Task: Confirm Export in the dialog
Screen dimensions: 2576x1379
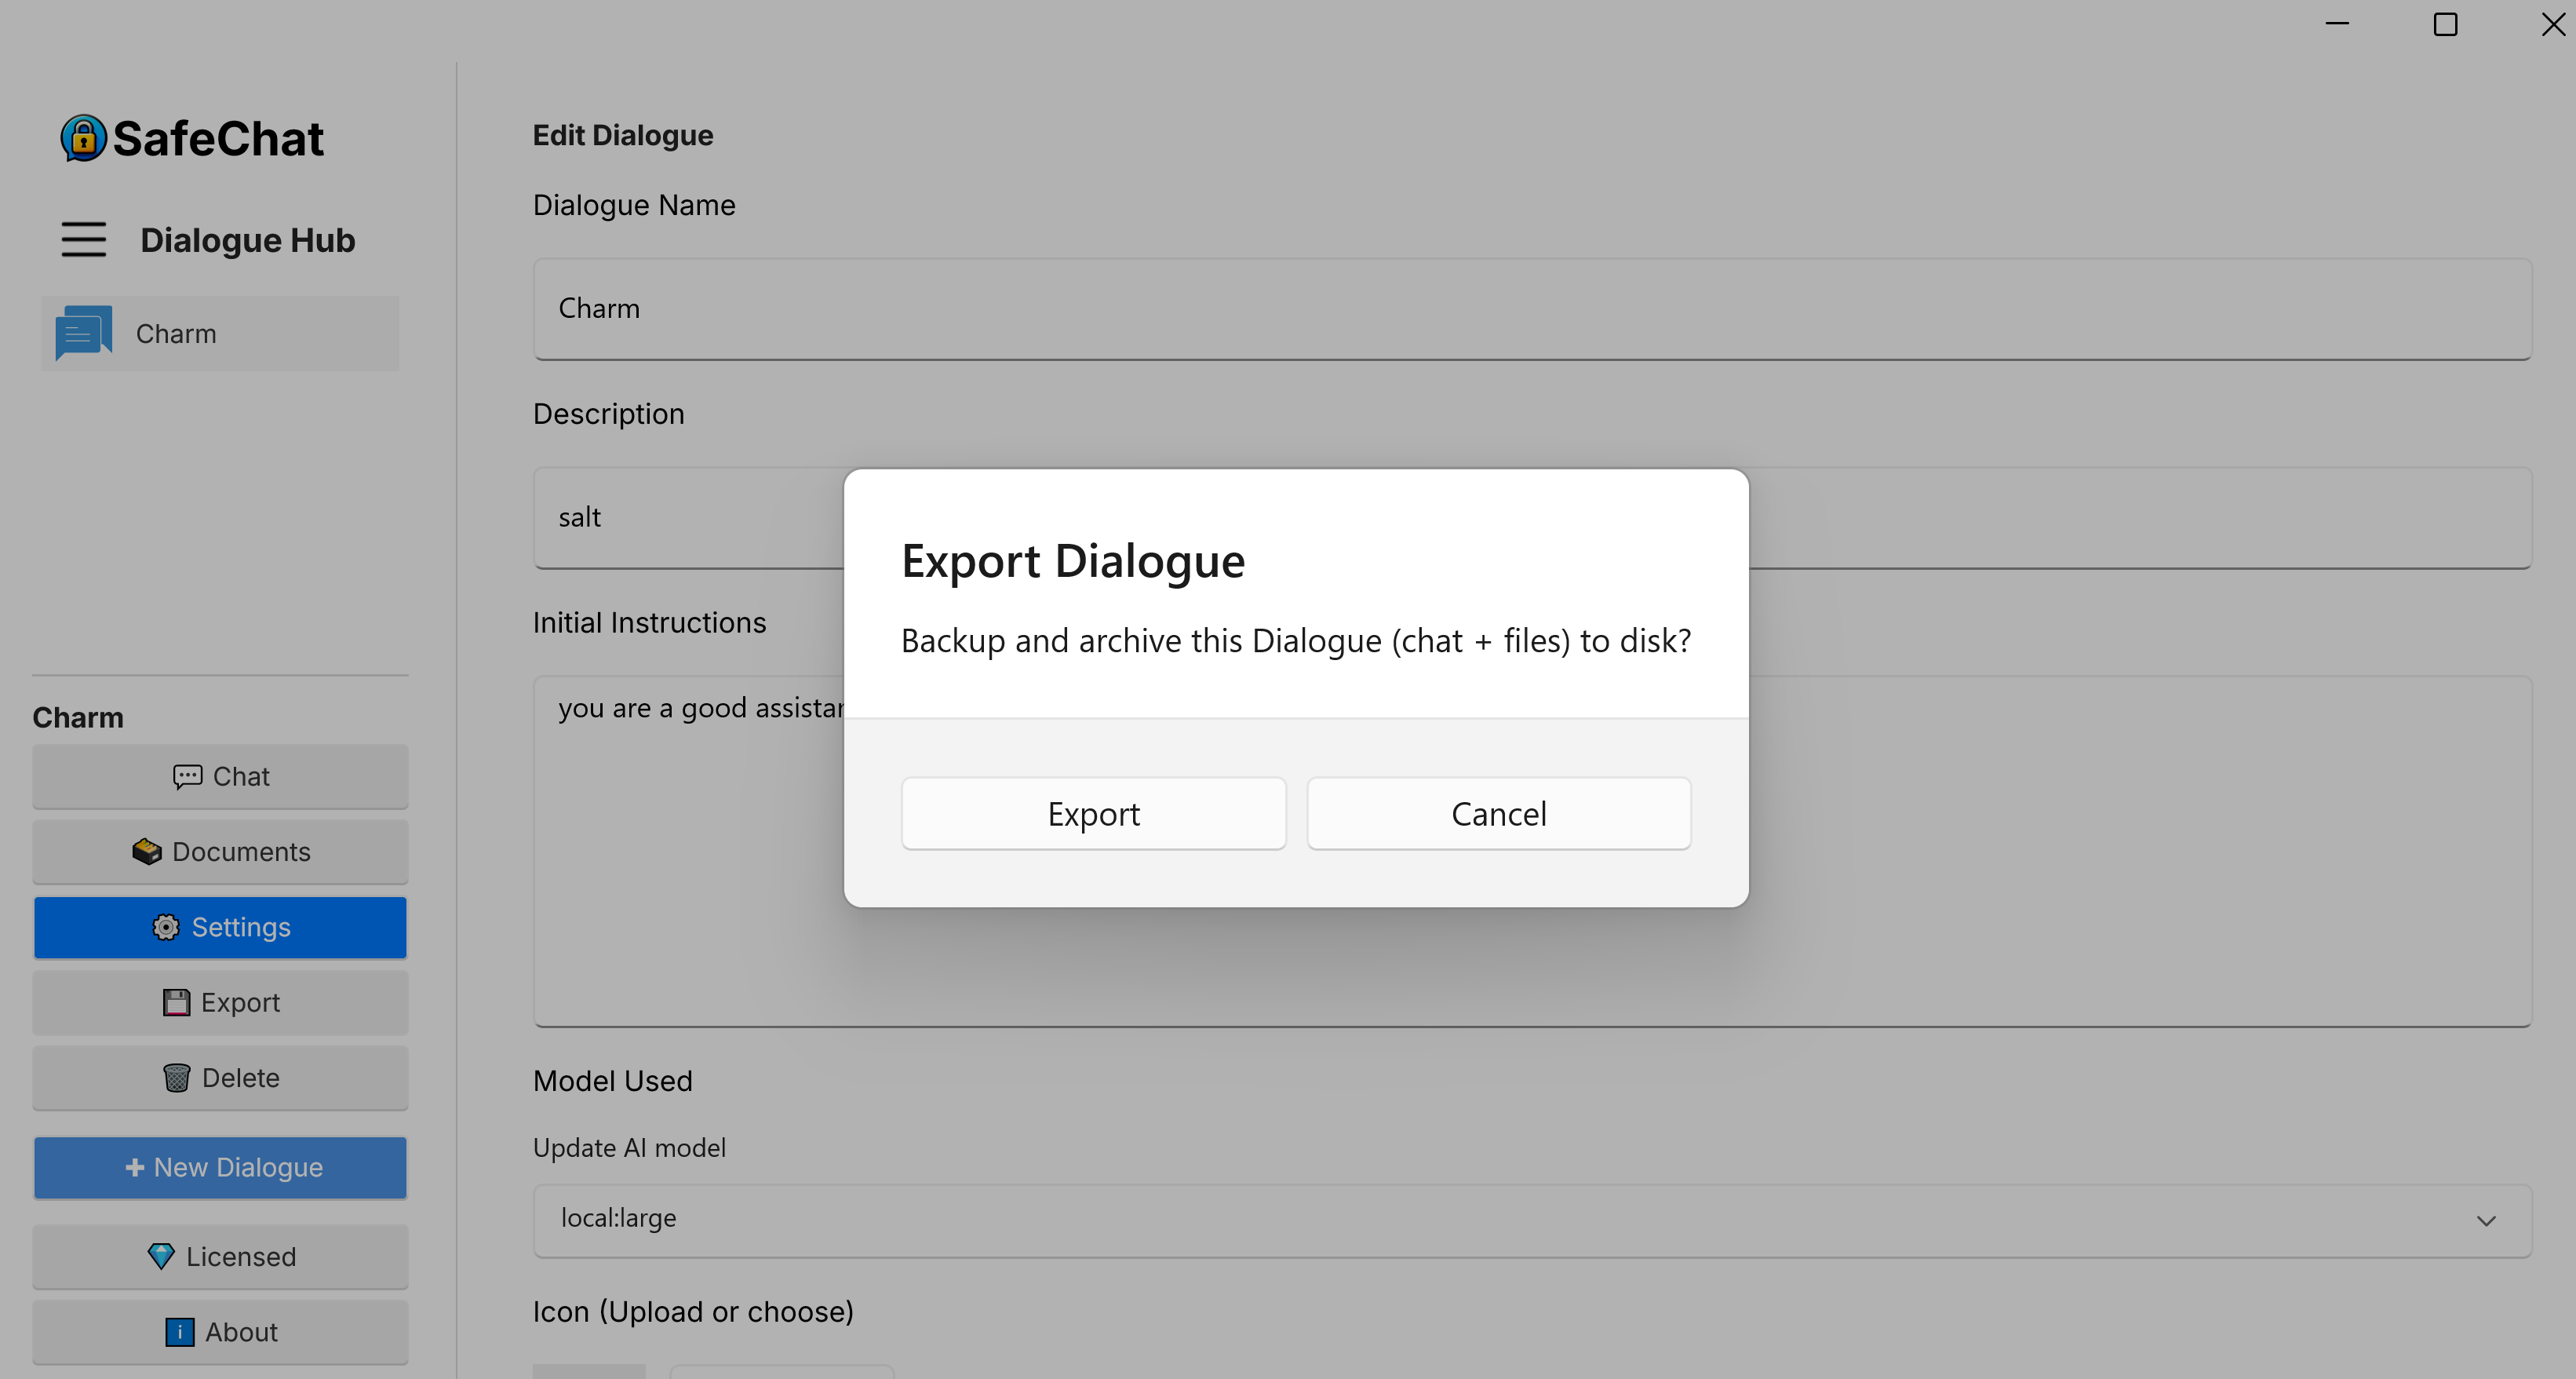Action: point(1093,814)
